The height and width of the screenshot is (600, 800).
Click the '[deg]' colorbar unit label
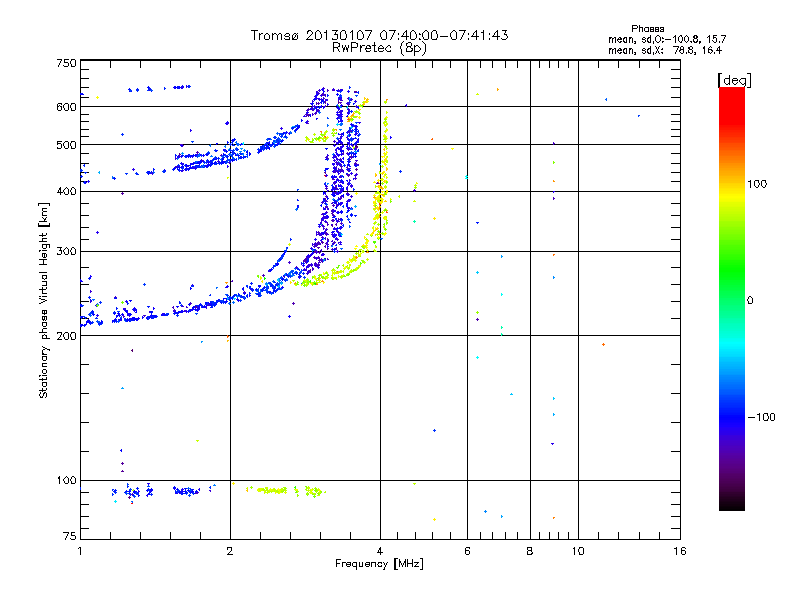[x=734, y=80]
